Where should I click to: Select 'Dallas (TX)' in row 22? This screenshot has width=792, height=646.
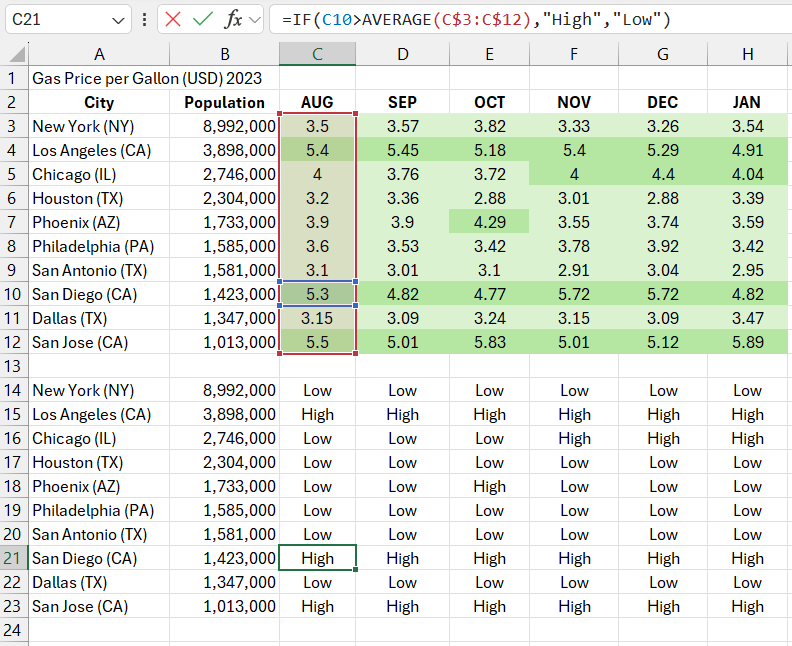pos(99,582)
